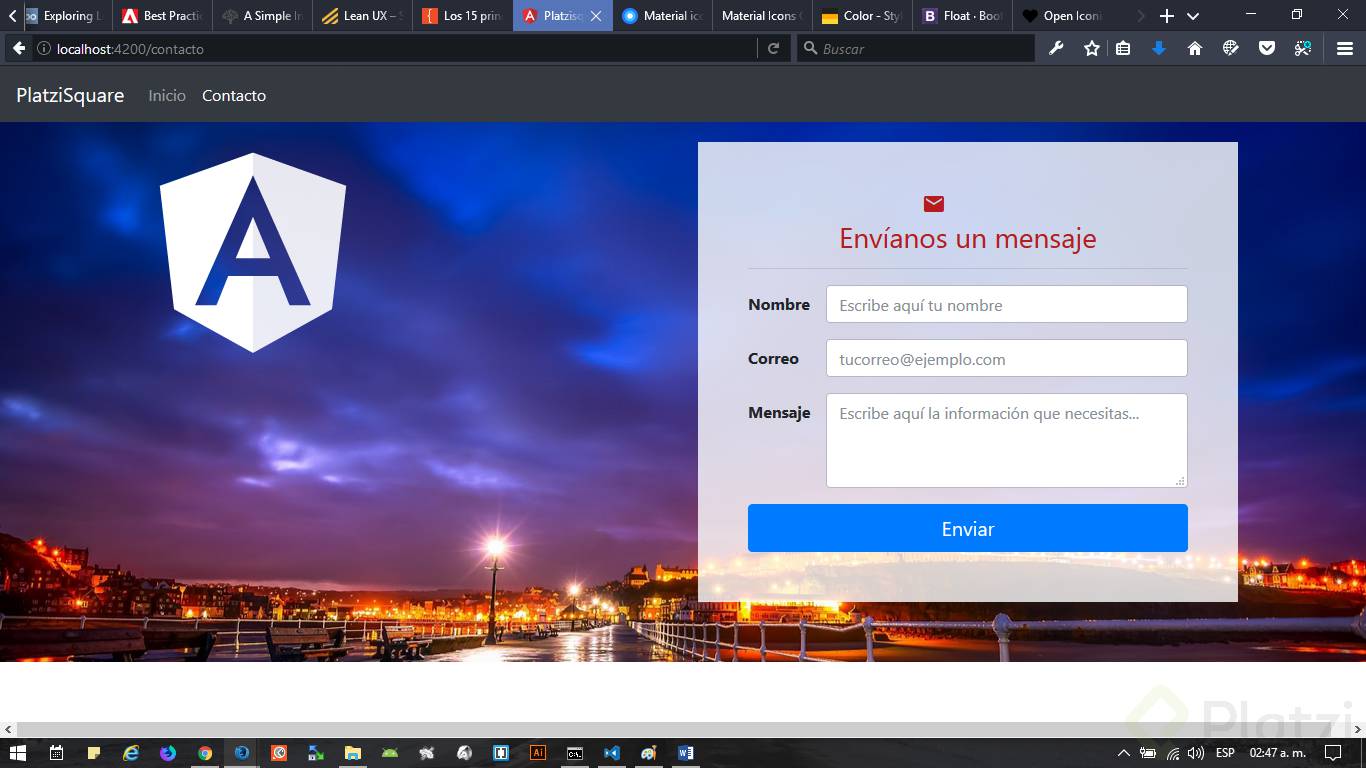Reload the page with the refresh icon
The image size is (1366, 768).
click(773, 47)
